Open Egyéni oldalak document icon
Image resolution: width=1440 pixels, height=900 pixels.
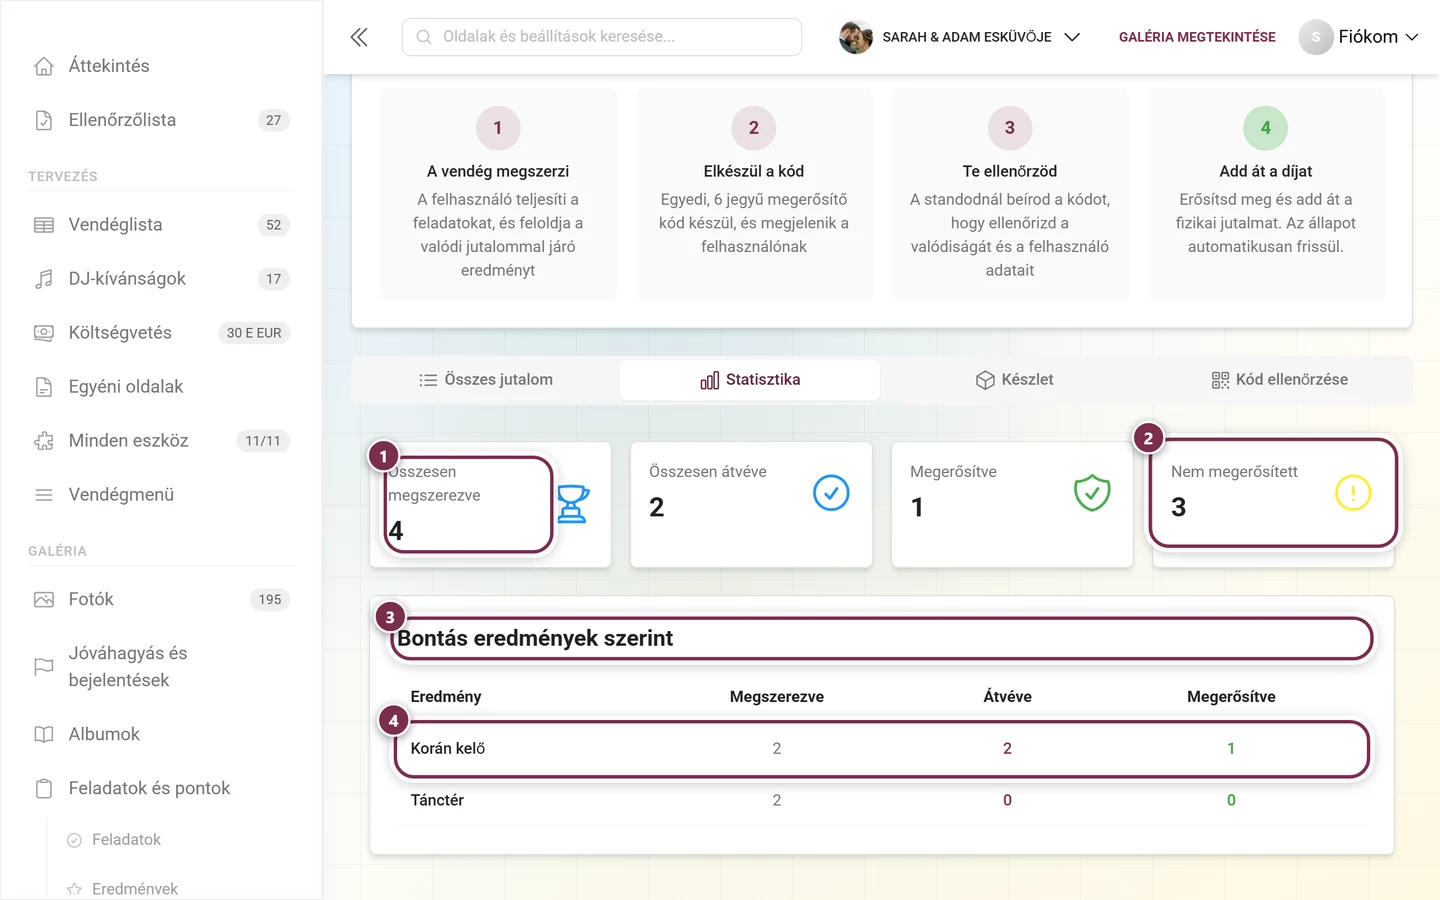(x=44, y=387)
